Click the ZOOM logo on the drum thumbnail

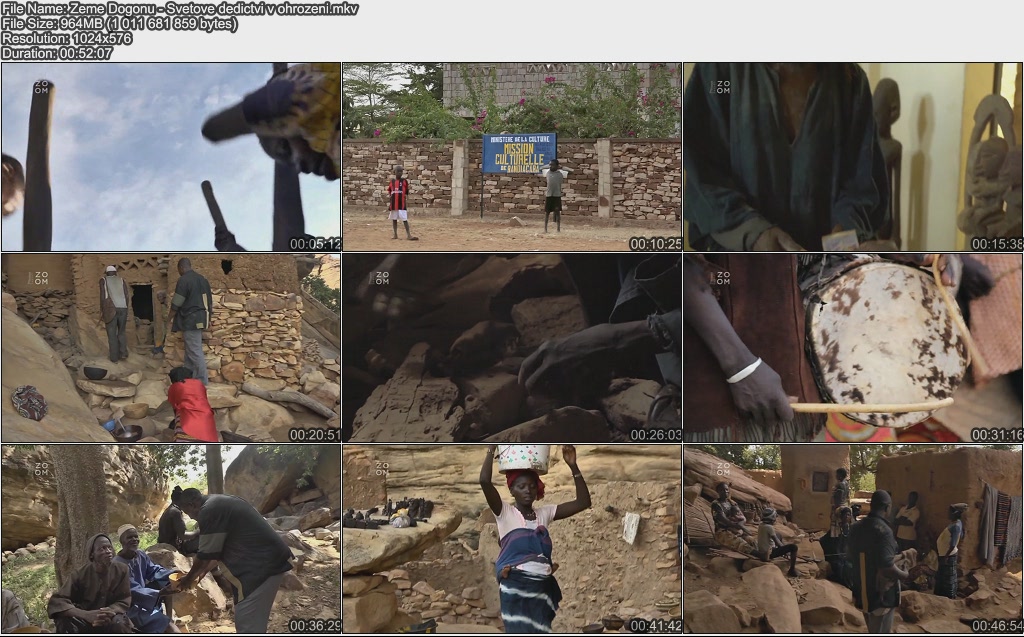[x=723, y=278]
